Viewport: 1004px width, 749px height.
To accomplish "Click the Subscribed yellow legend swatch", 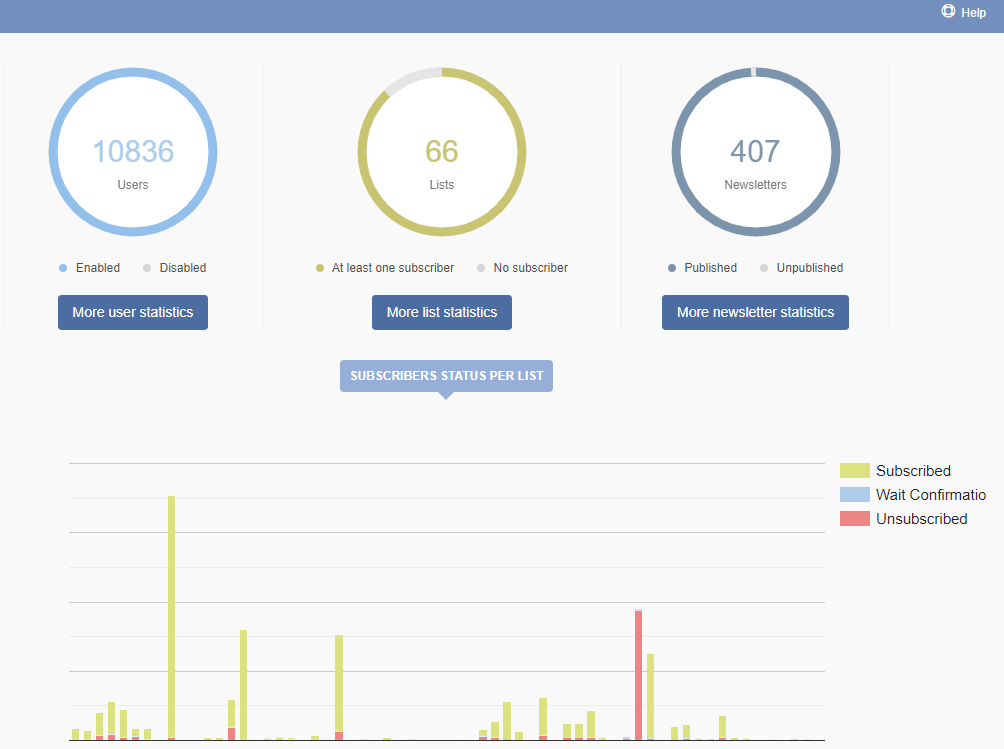I will (855, 471).
